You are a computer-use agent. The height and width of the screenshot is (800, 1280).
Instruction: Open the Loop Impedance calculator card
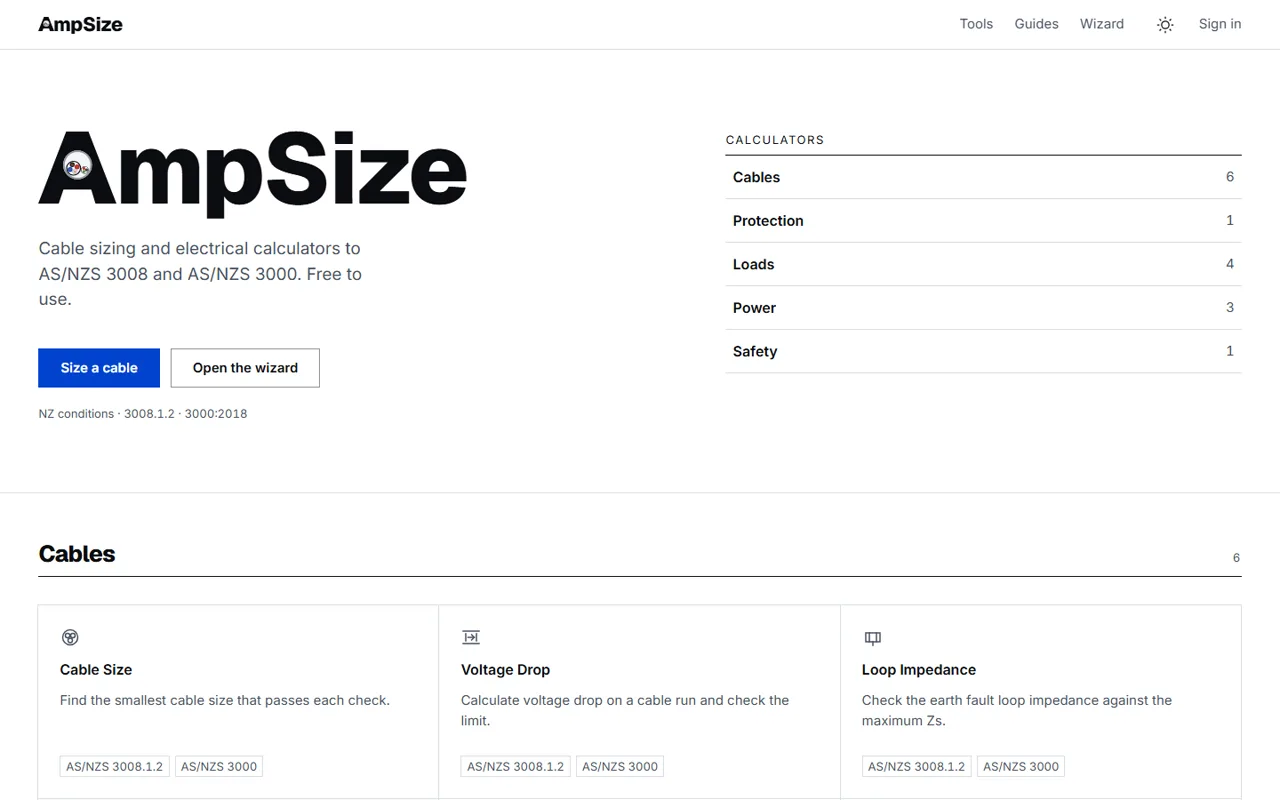[1041, 702]
